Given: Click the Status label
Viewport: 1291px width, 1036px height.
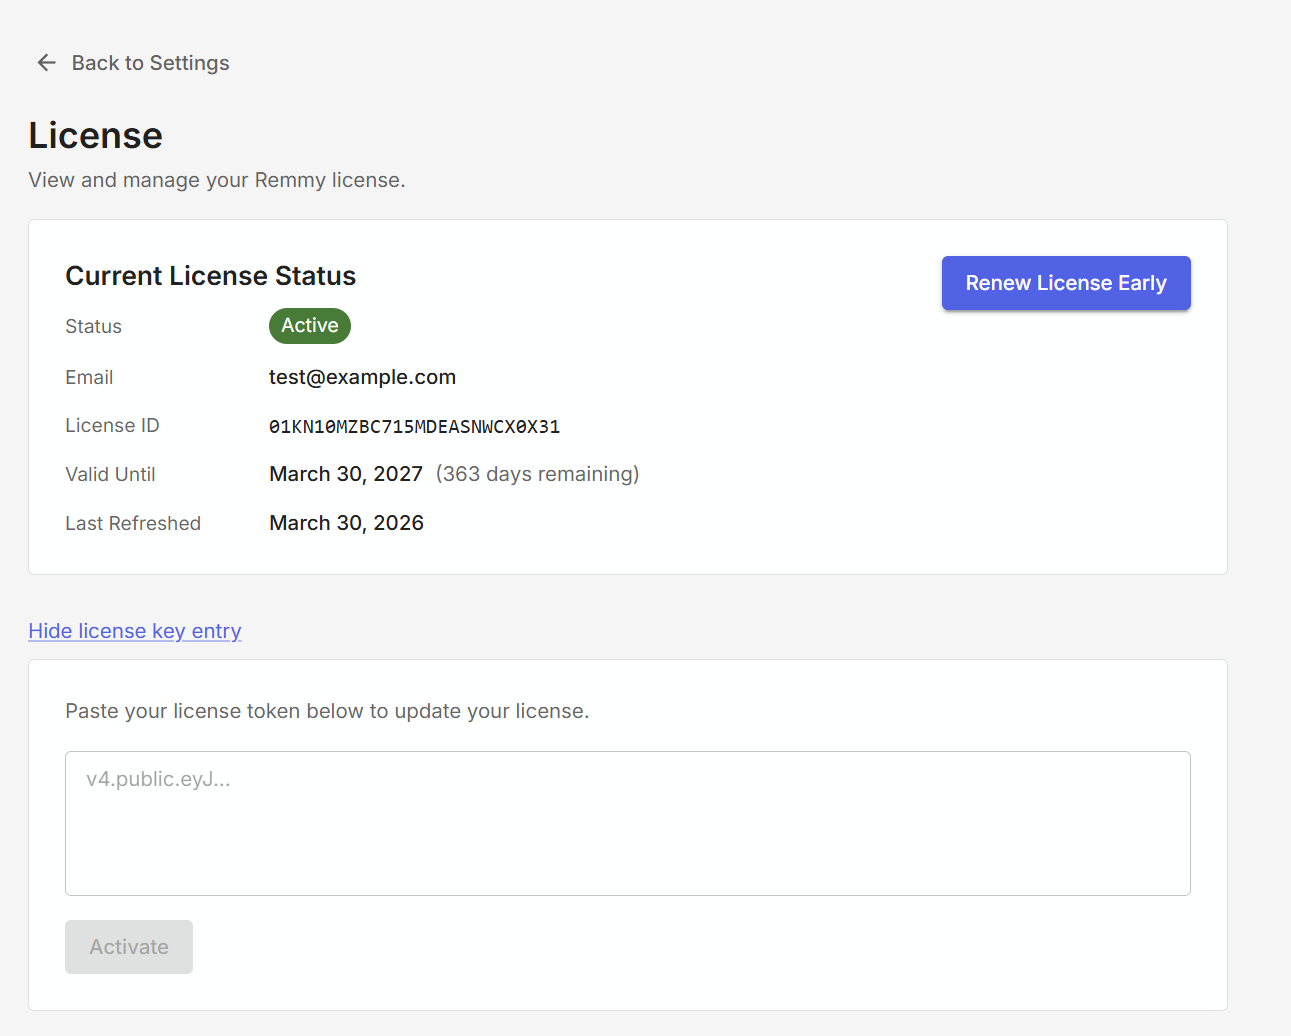Looking at the screenshot, I should tap(93, 326).
